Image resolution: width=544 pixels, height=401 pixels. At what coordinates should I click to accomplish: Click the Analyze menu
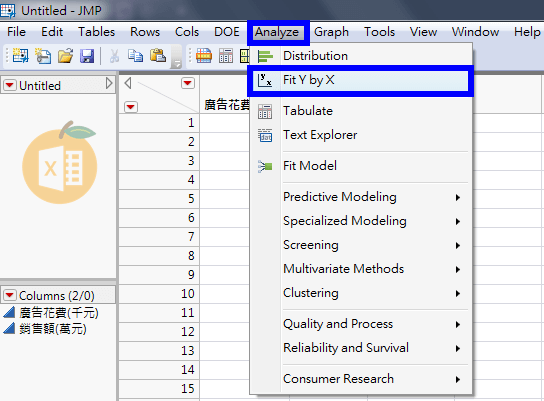pyautogui.click(x=277, y=32)
